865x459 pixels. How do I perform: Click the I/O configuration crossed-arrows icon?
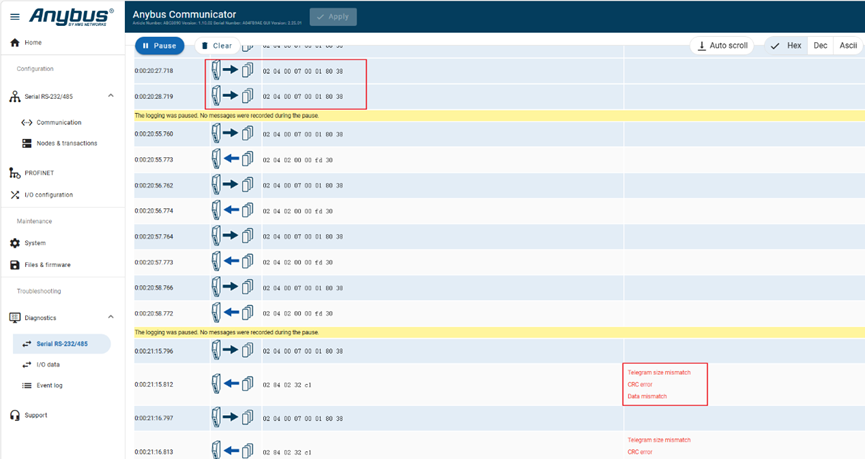[x=15, y=195]
